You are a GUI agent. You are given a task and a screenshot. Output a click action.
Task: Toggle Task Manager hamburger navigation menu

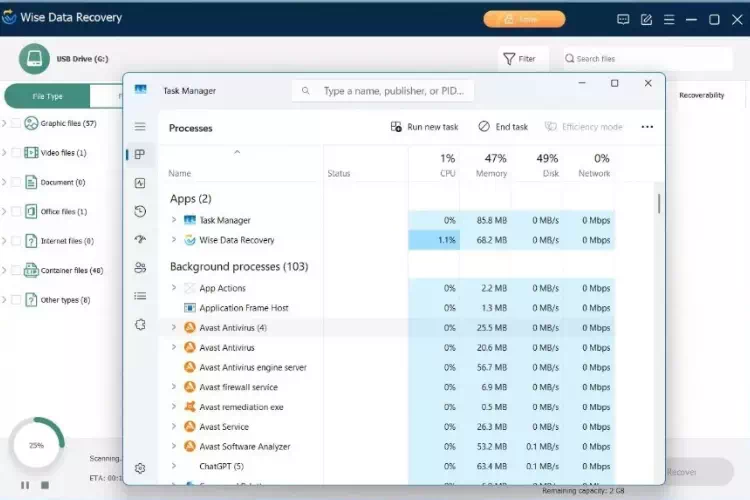pos(140,126)
